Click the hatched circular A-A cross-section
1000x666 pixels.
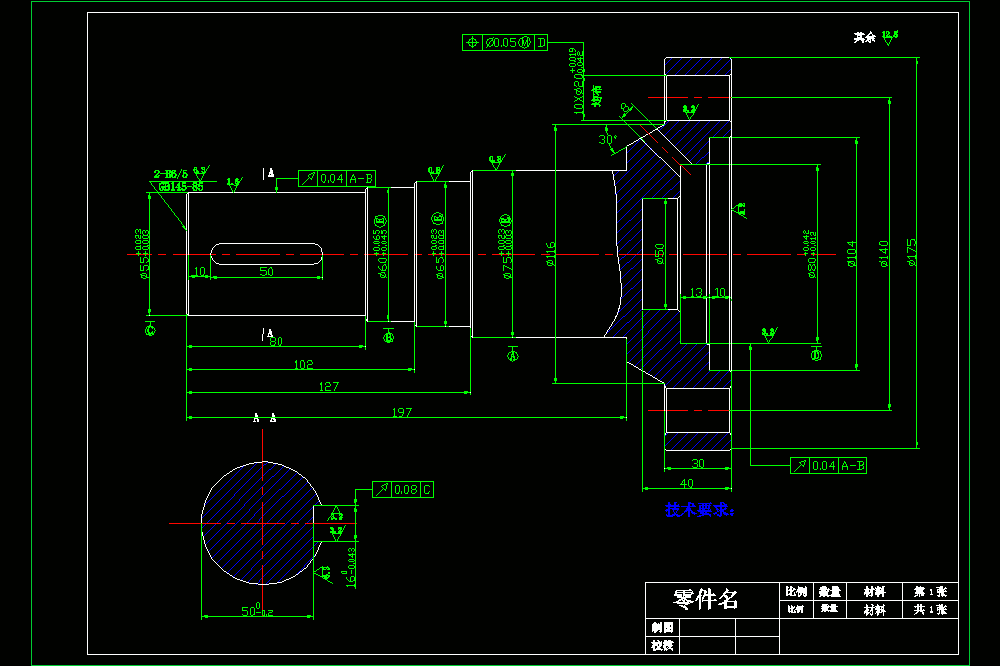click(261, 523)
